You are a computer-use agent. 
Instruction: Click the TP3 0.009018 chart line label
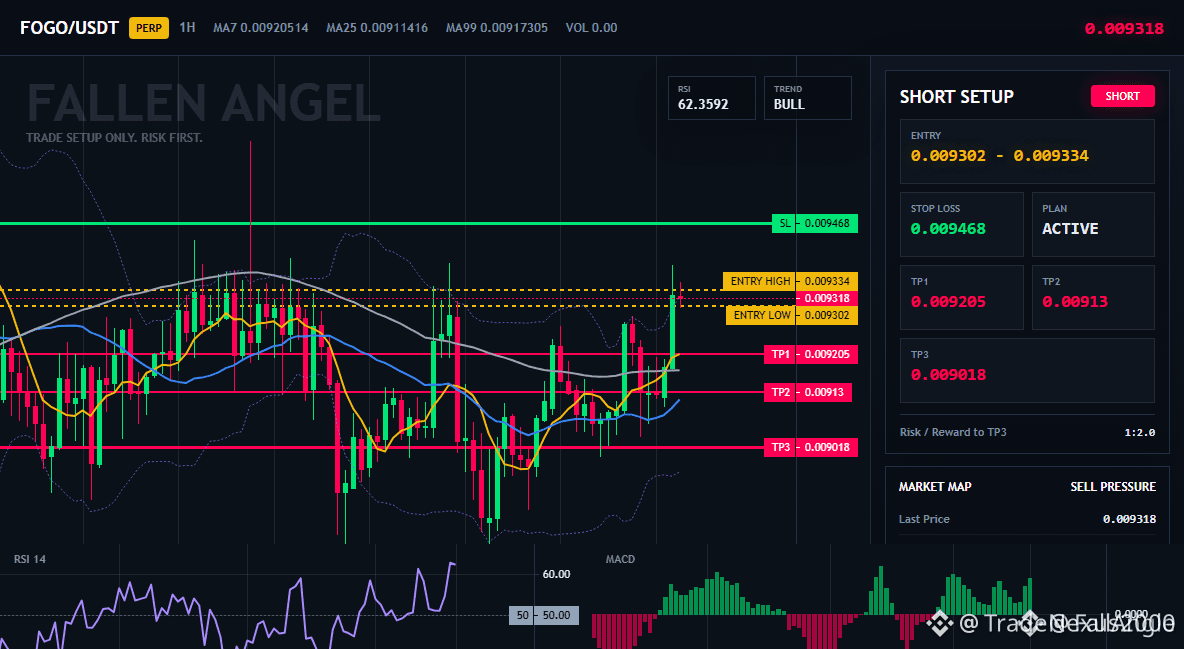[810, 447]
